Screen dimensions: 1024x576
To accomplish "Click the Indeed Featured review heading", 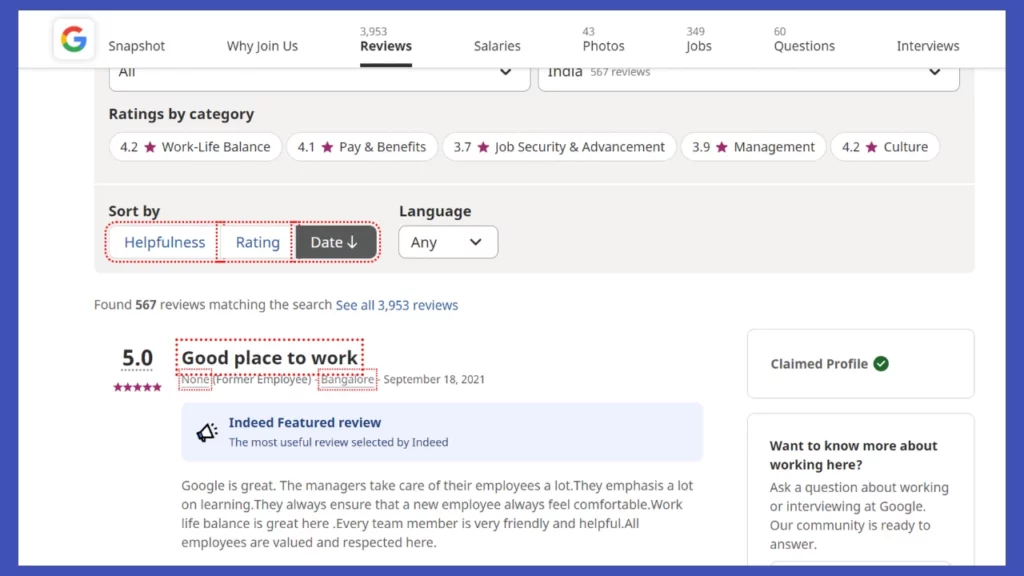I will (305, 423).
